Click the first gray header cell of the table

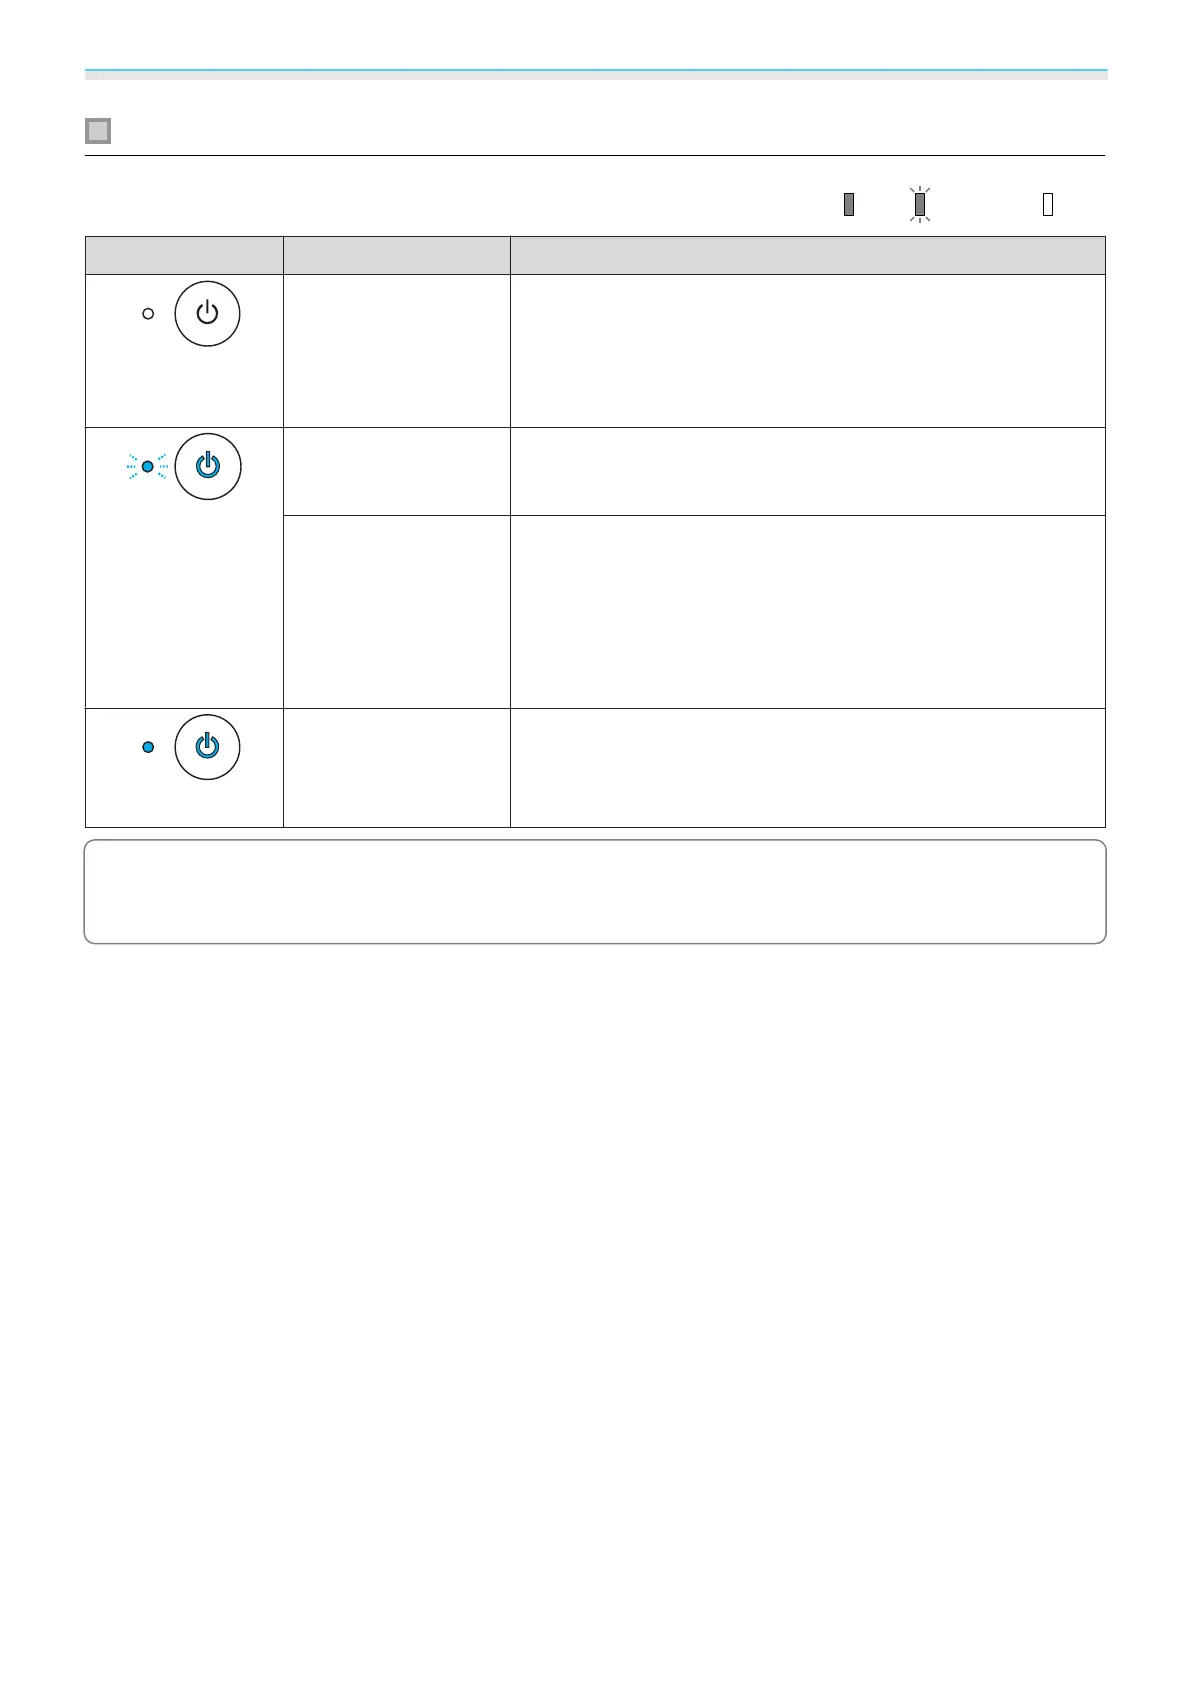[x=184, y=255]
